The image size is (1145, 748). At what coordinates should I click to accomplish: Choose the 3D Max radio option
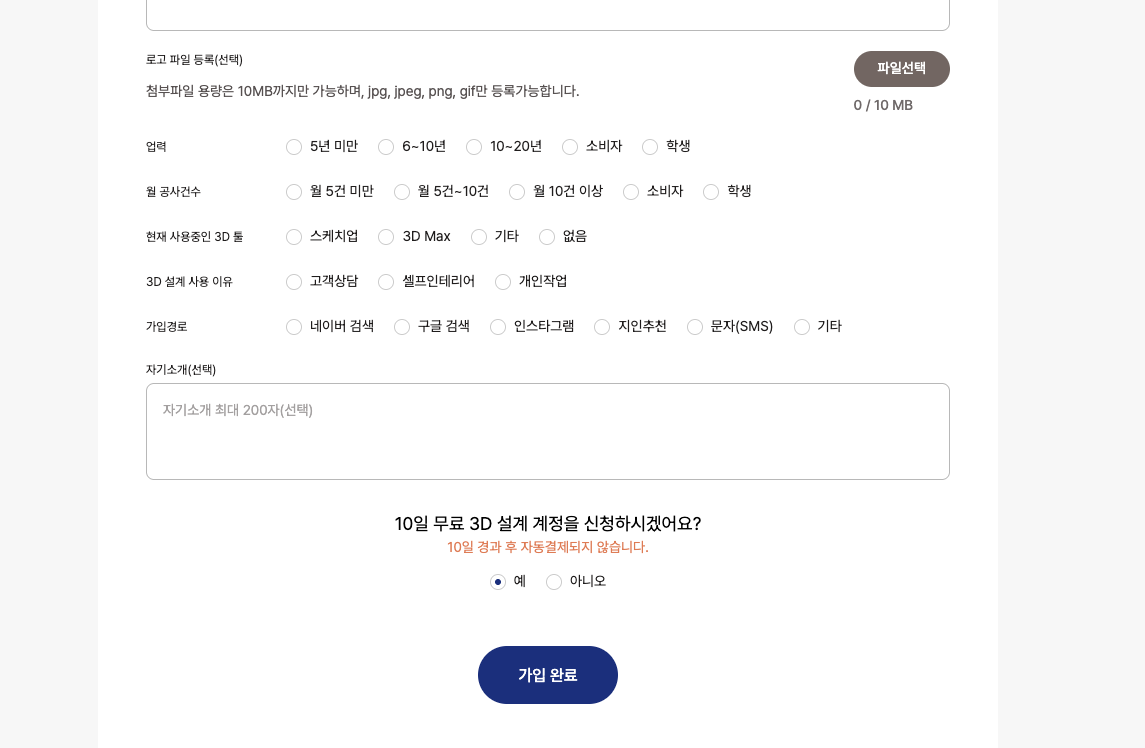point(386,237)
